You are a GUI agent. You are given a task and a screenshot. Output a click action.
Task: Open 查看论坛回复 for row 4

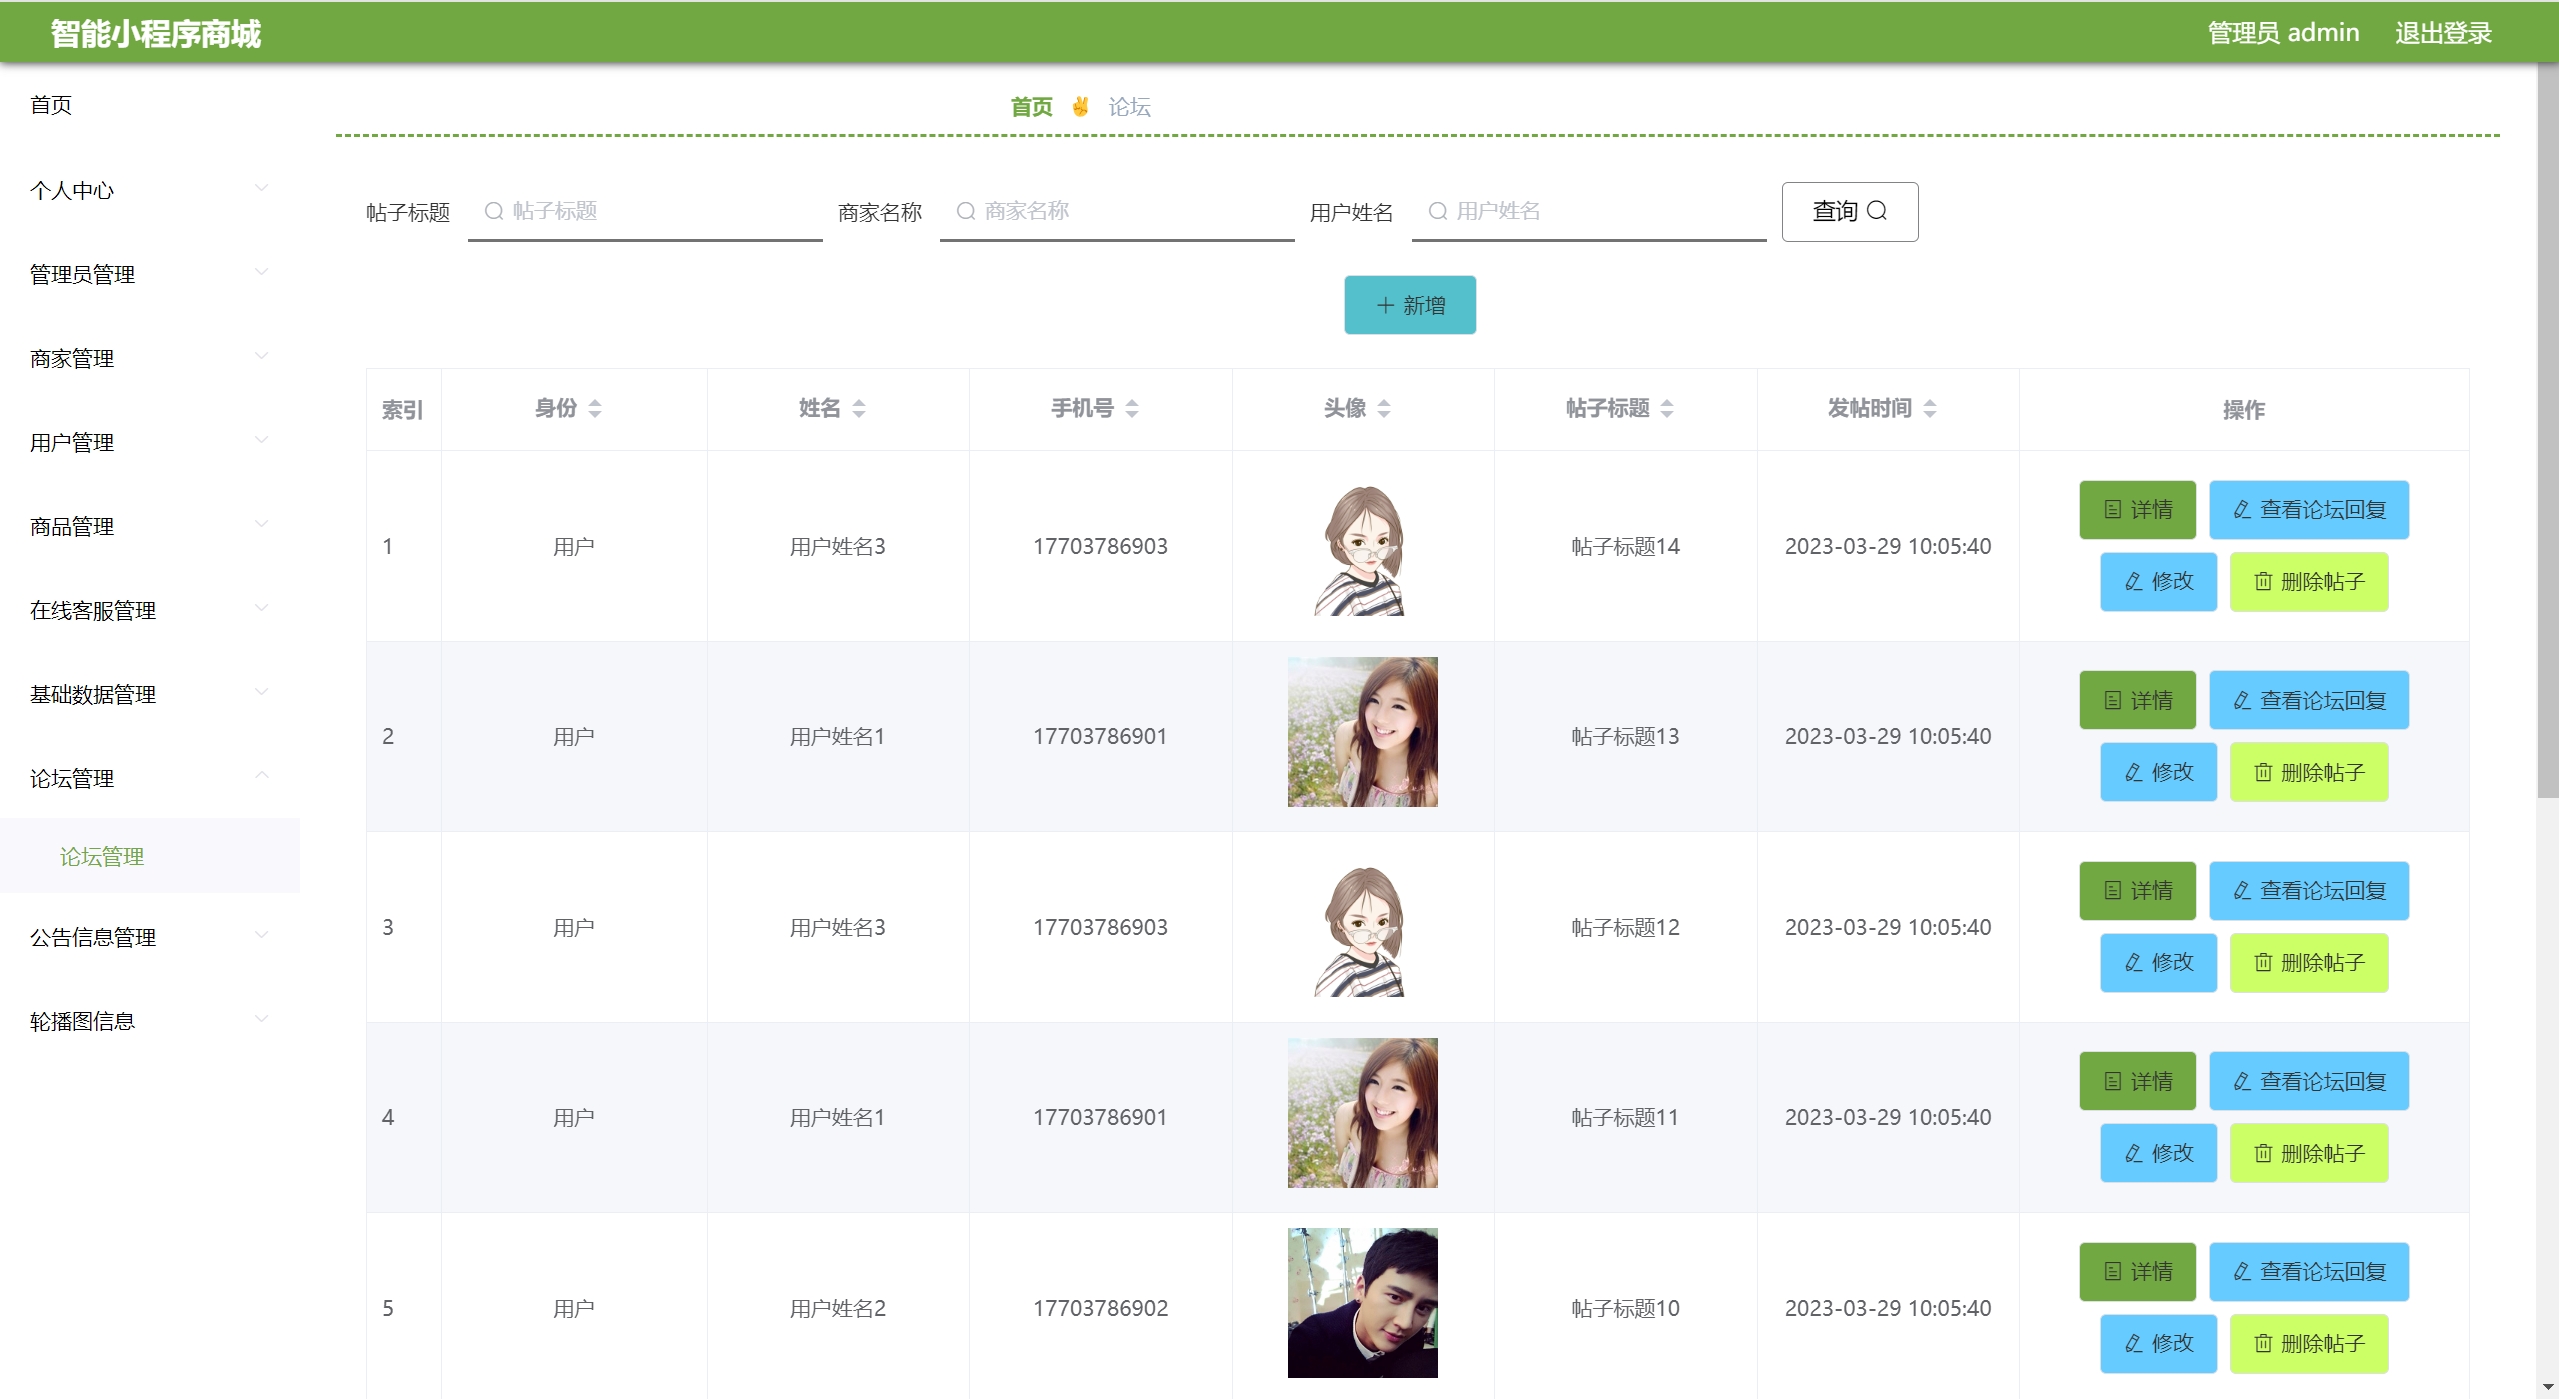pyautogui.click(x=2308, y=1082)
